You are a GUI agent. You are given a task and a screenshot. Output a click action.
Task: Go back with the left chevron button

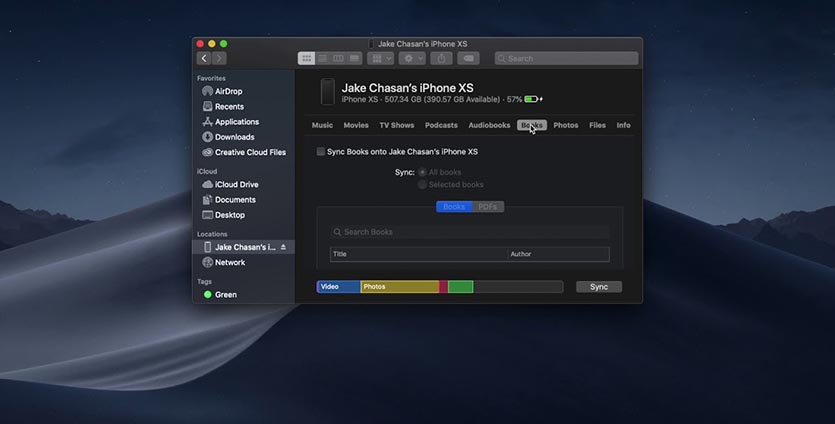tap(204, 58)
